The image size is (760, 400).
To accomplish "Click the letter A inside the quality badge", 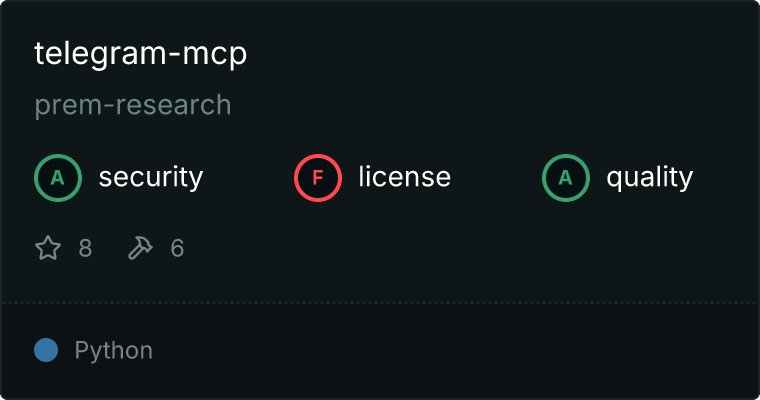I will pos(566,178).
